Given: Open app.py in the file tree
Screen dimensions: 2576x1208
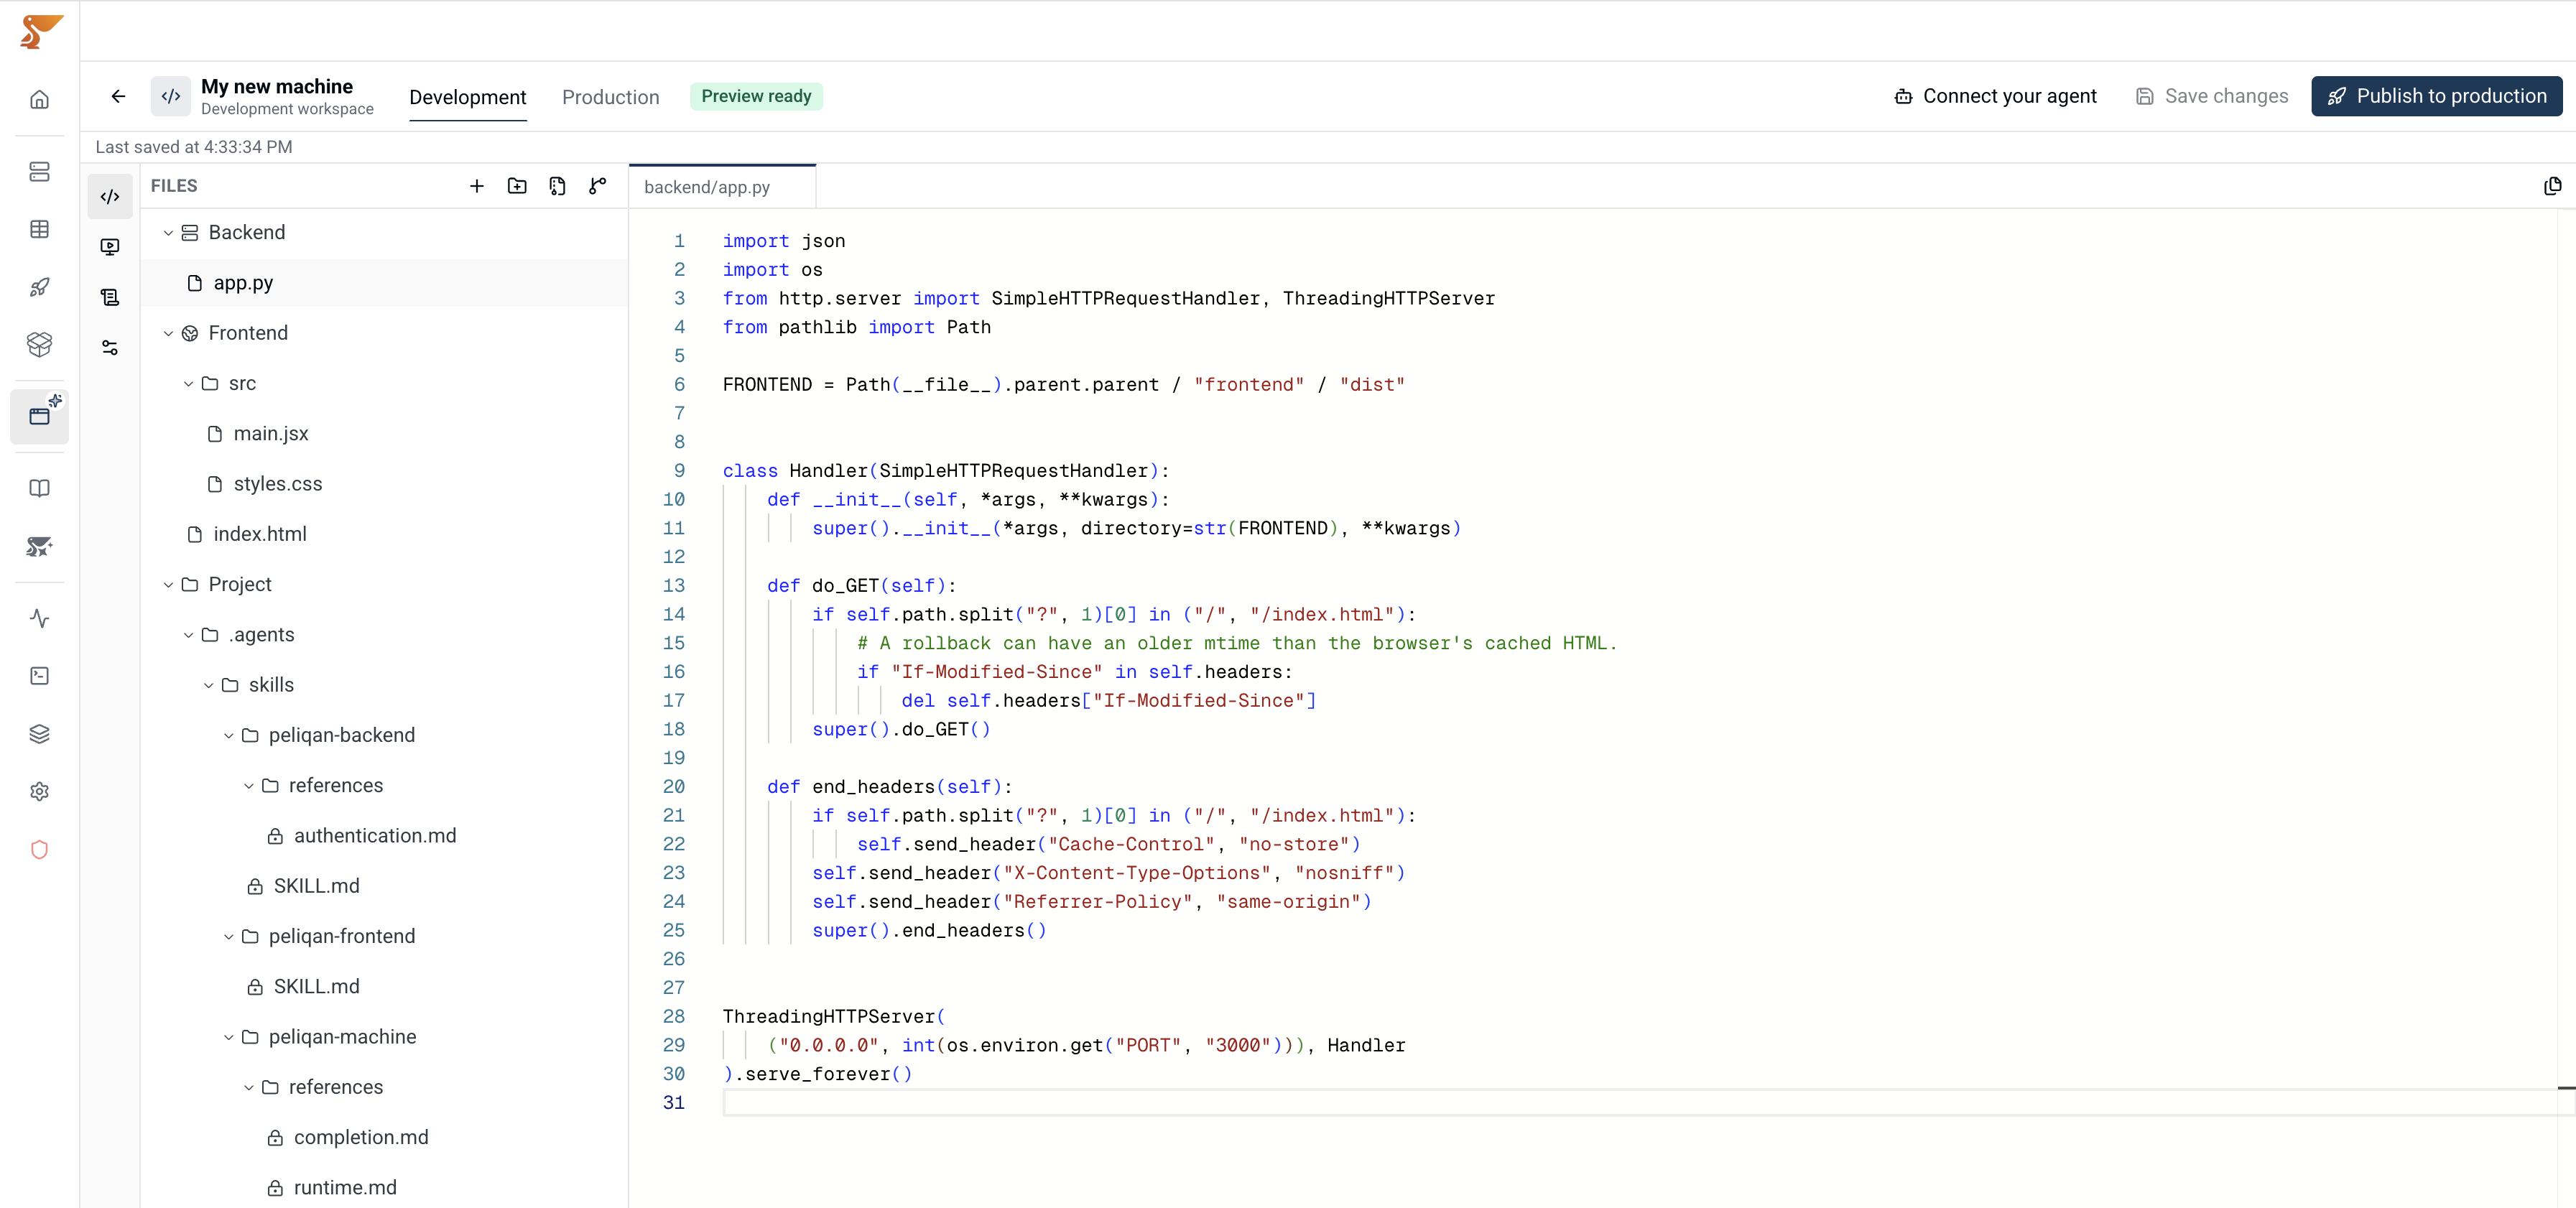Looking at the screenshot, I should pyautogui.click(x=384, y=283).
